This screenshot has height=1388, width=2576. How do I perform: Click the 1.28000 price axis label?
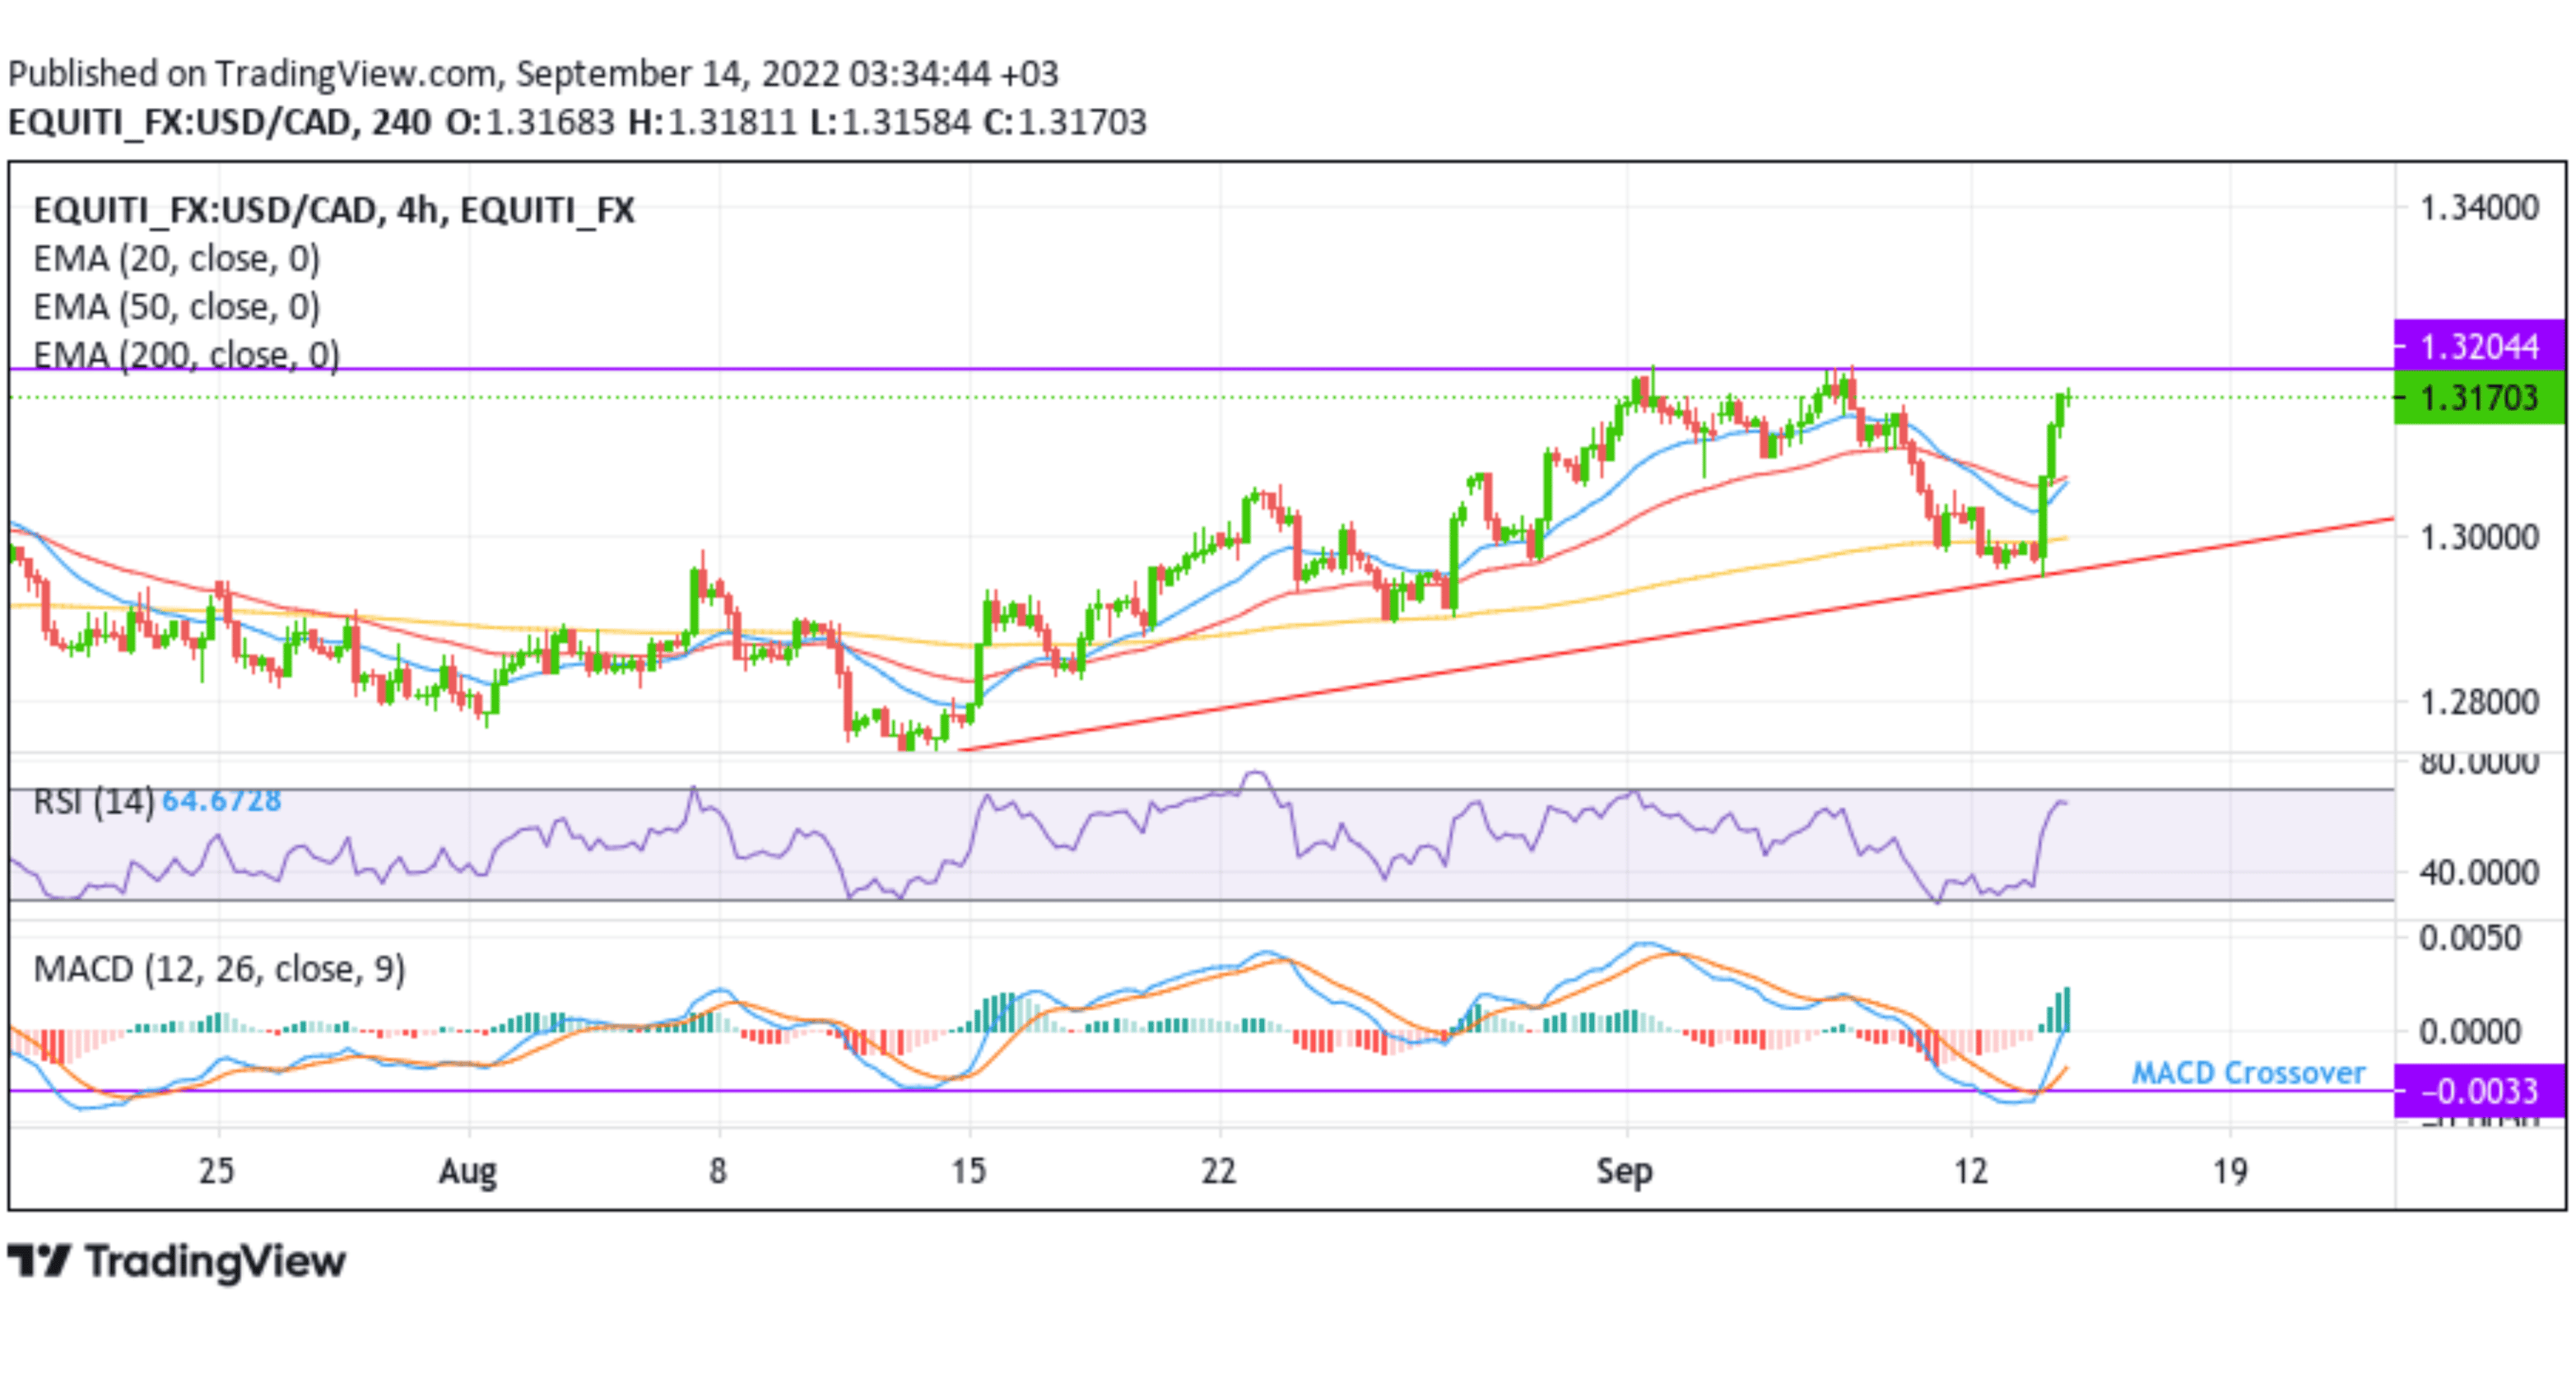point(2479,702)
